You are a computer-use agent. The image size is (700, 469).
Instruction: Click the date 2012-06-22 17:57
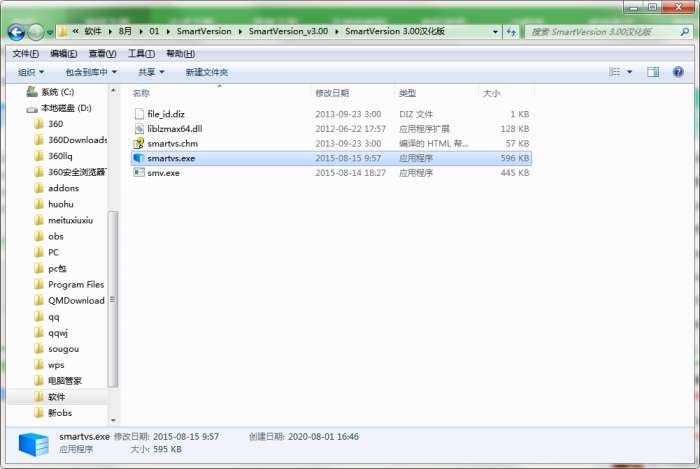pyautogui.click(x=350, y=129)
